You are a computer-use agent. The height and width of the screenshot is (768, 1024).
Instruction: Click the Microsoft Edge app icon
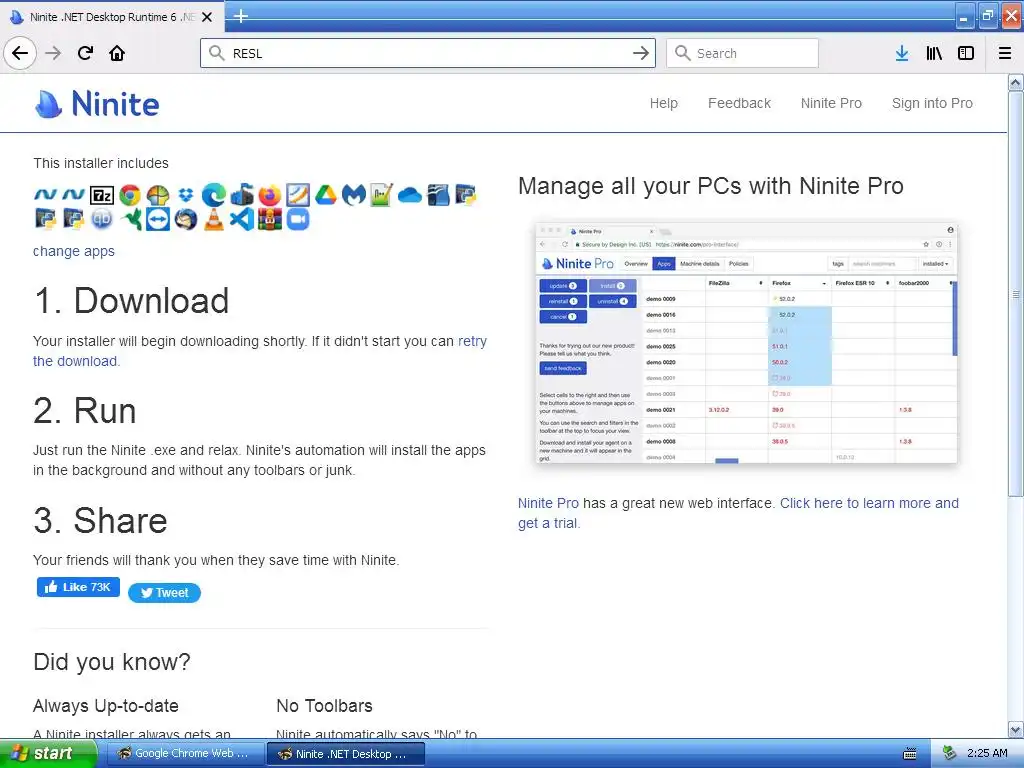coord(214,195)
